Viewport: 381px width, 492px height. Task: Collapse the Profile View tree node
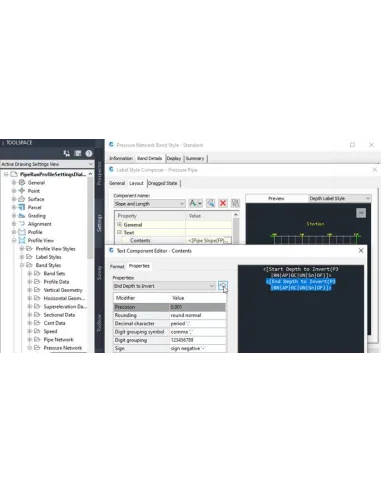tap(14, 240)
